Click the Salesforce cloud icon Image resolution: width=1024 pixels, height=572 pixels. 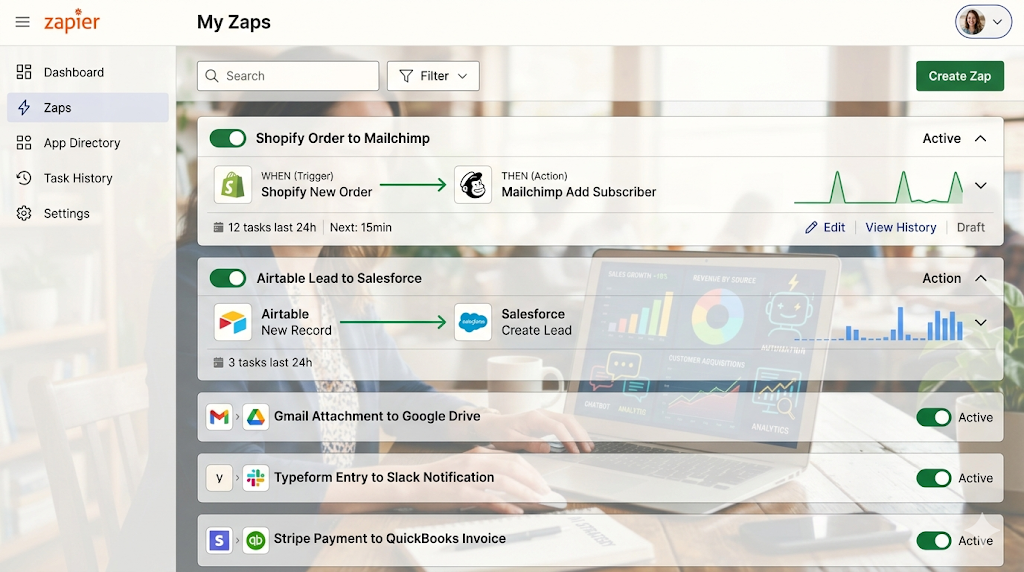coord(473,322)
